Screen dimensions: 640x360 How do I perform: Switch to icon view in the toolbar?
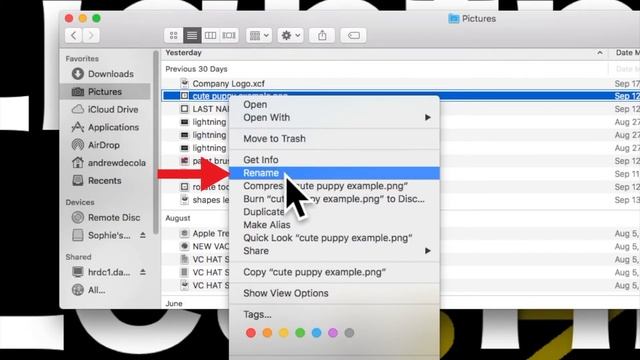click(x=173, y=36)
